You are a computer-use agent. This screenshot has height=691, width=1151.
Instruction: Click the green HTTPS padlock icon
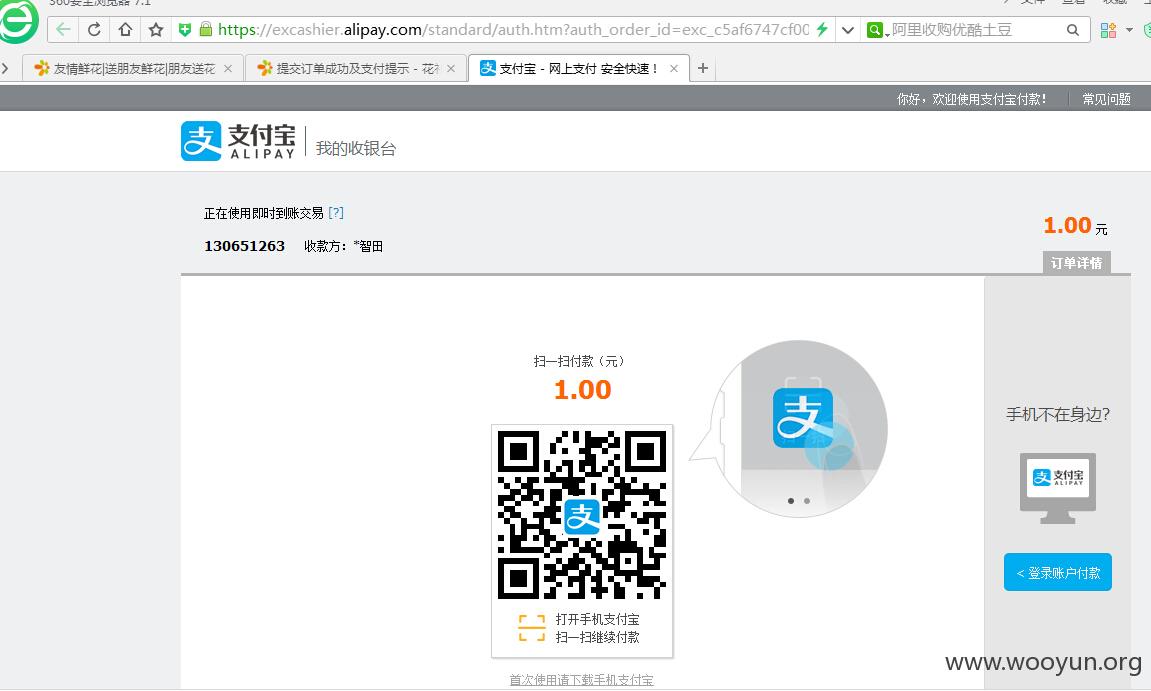(206, 29)
